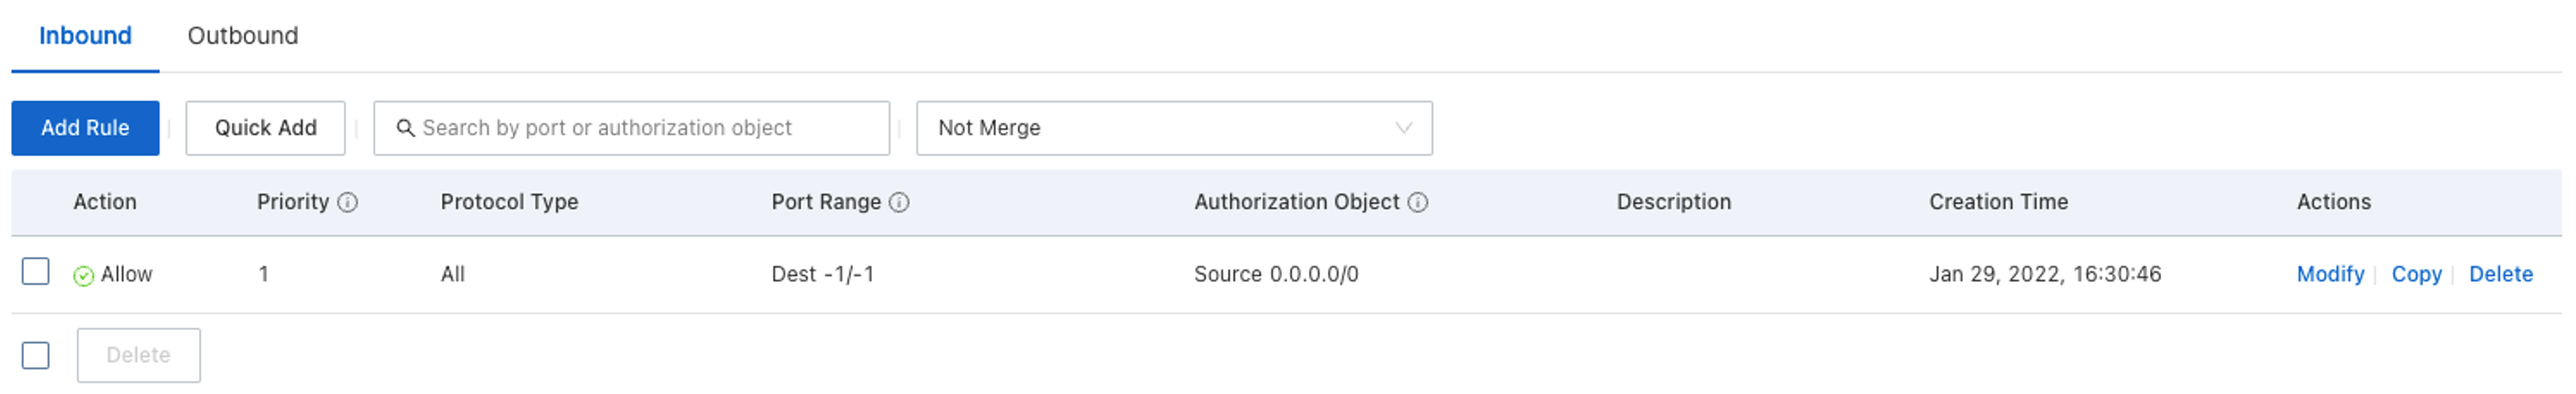Select the checkbox for the Allow rule

pos(36,272)
